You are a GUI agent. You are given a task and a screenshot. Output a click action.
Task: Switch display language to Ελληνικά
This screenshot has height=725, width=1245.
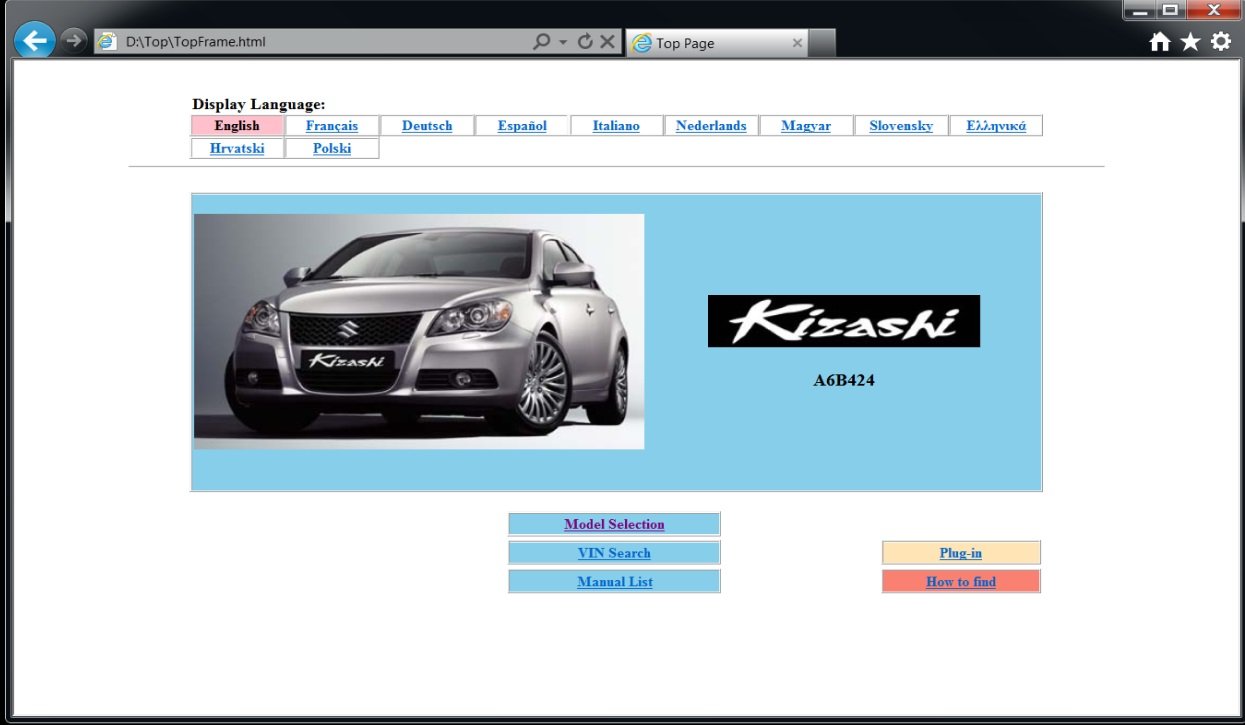click(x=996, y=126)
